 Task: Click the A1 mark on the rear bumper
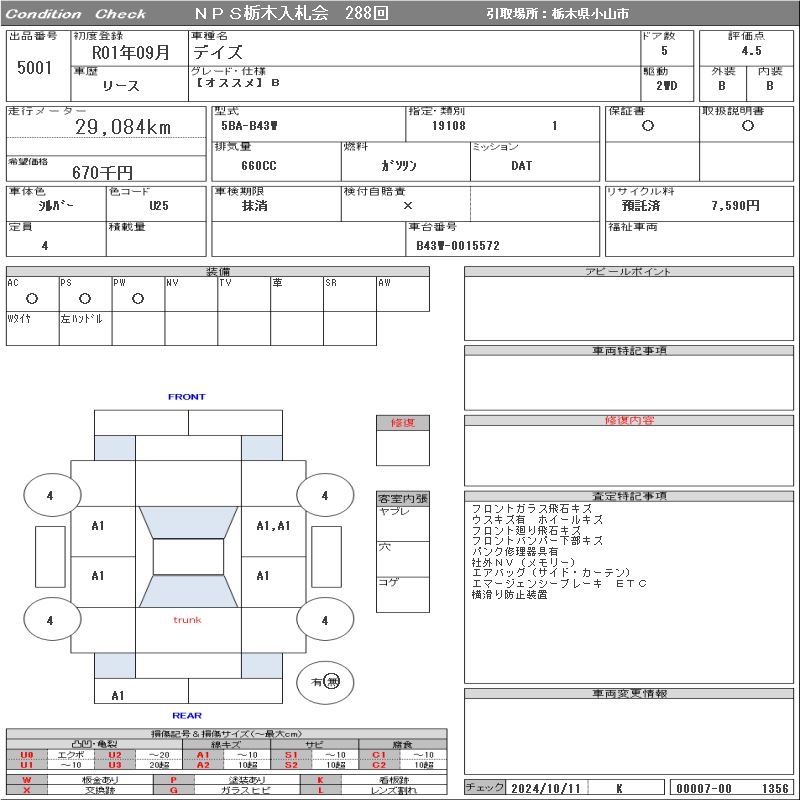point(118,695)
